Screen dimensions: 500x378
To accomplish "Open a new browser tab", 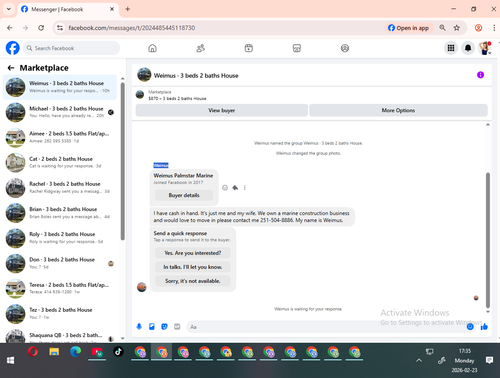I will (128, 9).
